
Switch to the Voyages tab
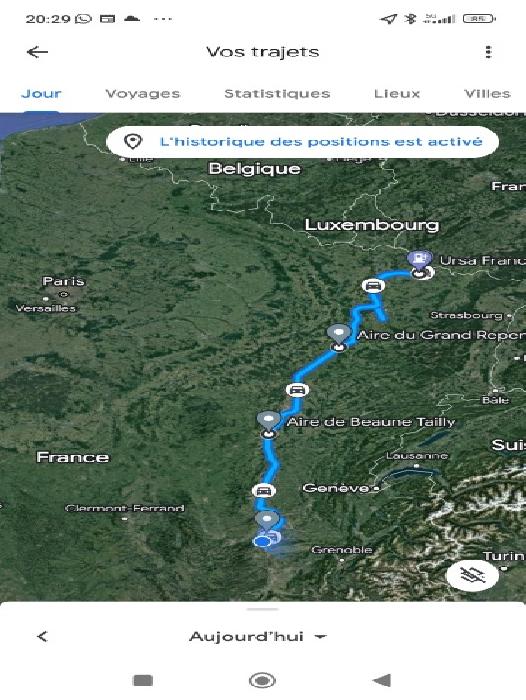click(142, 94)
